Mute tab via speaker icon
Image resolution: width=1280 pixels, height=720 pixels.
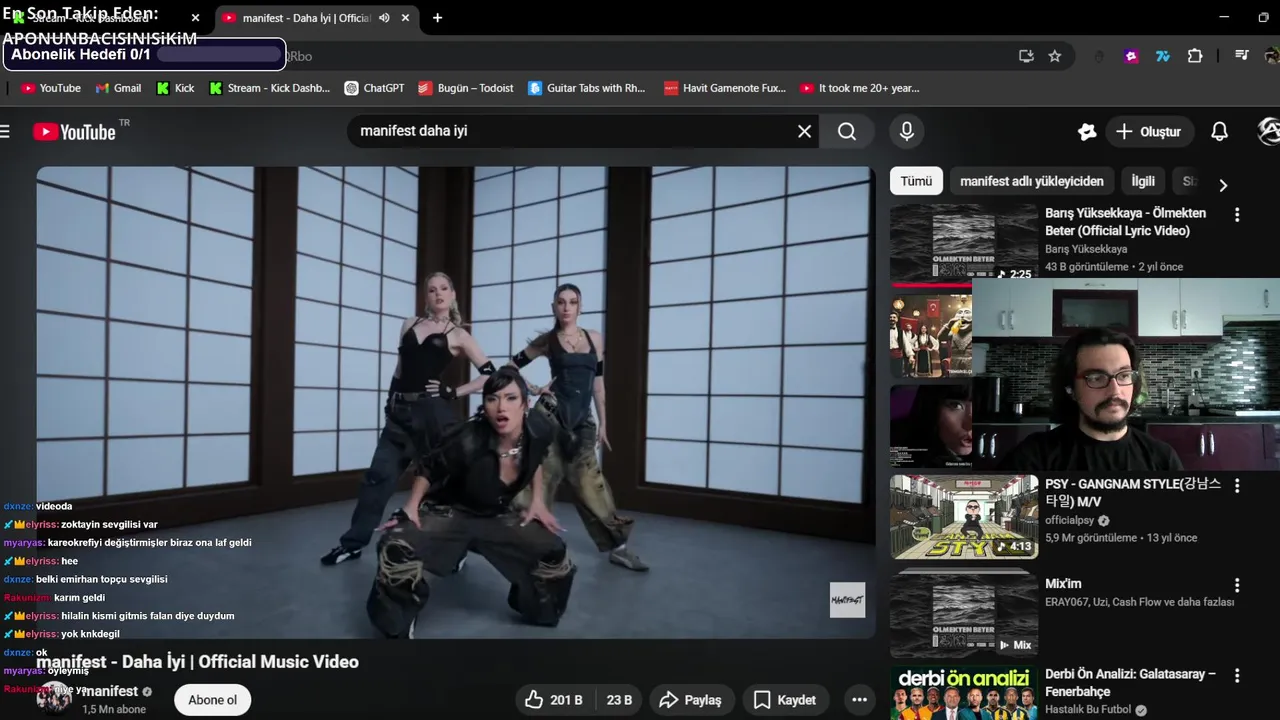pyautogui.click(x=384, y=18)
